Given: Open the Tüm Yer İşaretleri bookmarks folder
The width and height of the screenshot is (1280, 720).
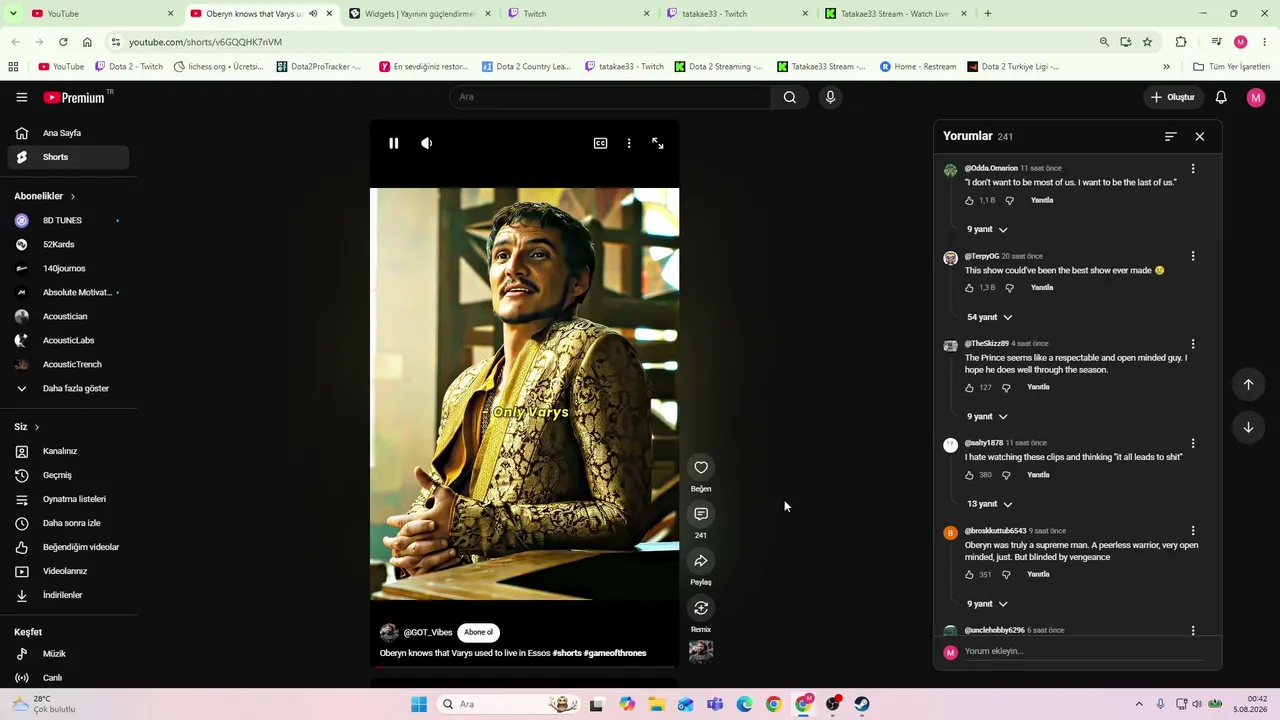Looking at the screenshot, I should pos(1232,67).
